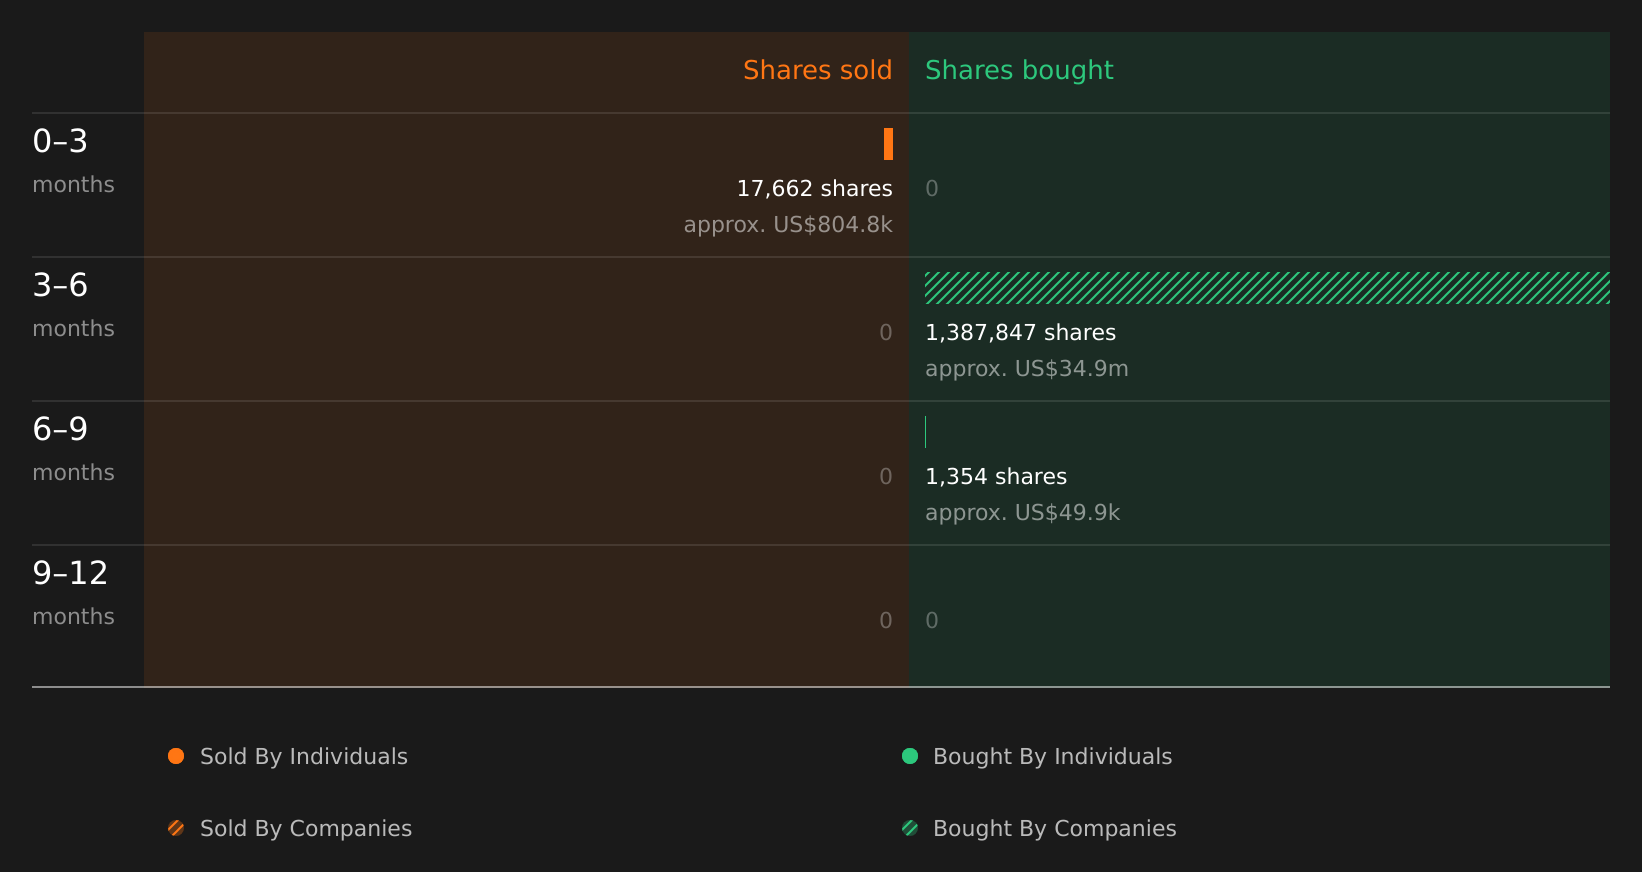Select the 1,354 shares value
Image resolution: width=1642 pixels, height=872 pixels.
(x=996, y=477)
